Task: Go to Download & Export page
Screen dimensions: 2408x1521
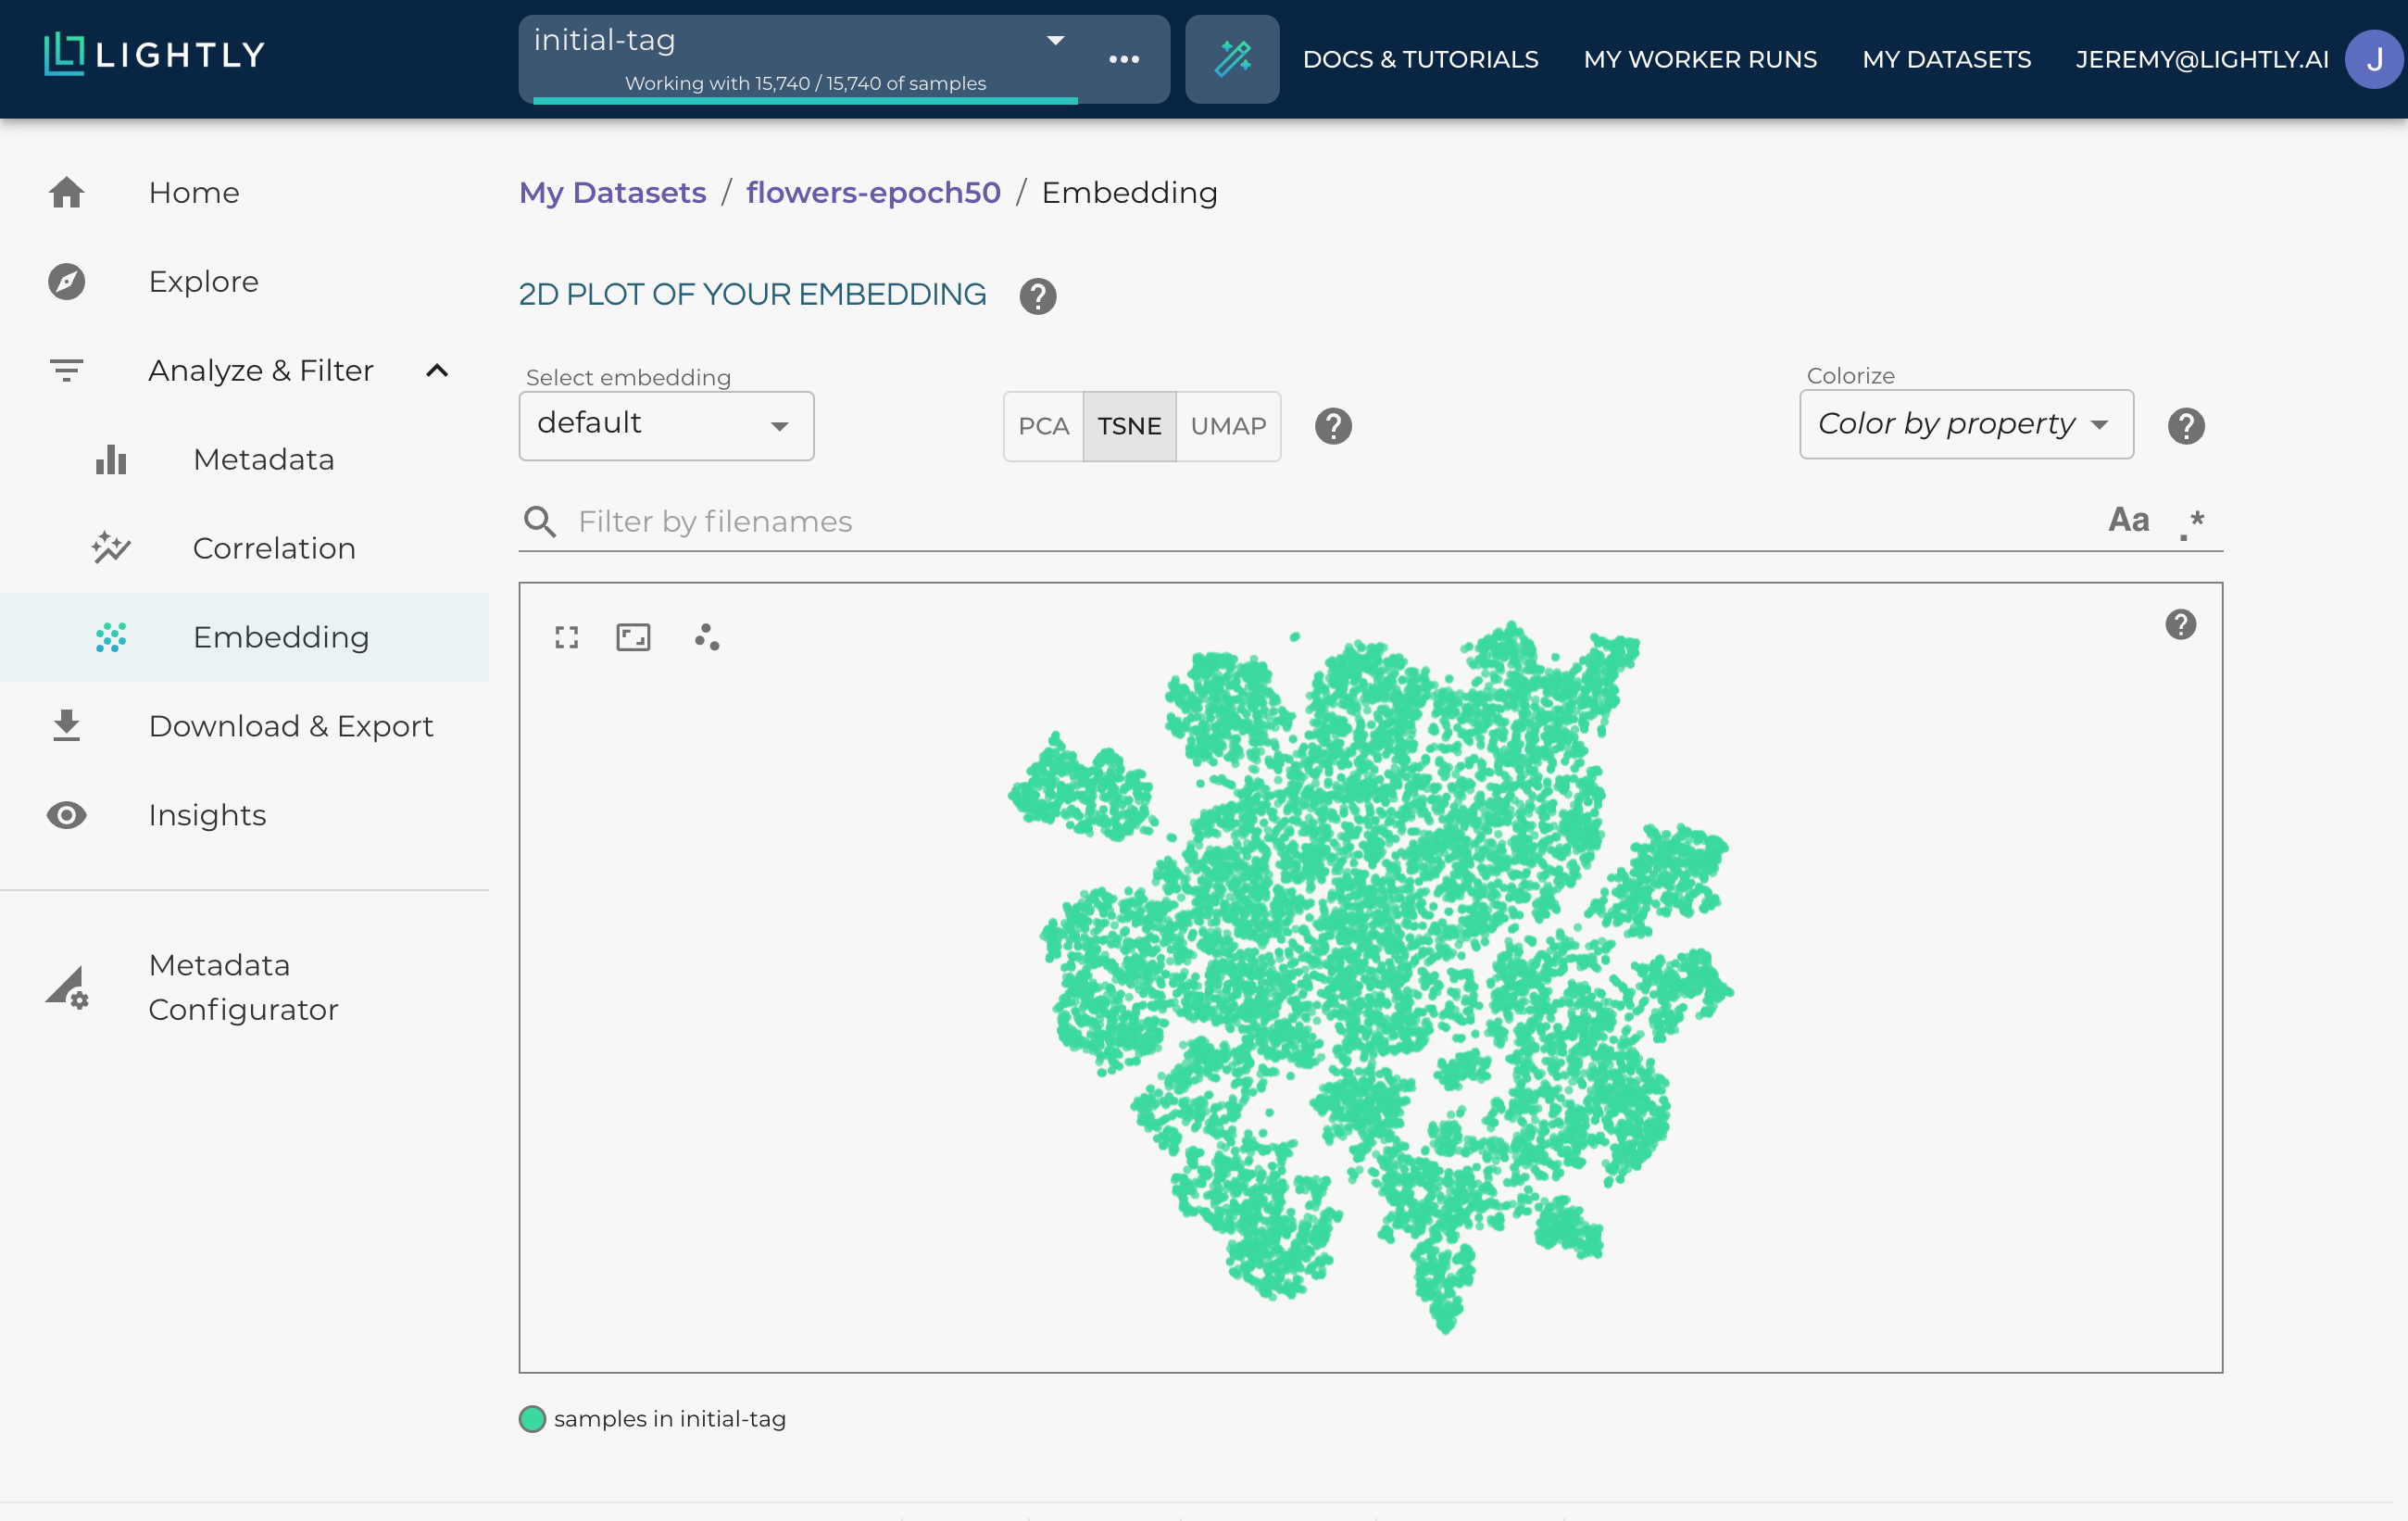Action: 290,726
